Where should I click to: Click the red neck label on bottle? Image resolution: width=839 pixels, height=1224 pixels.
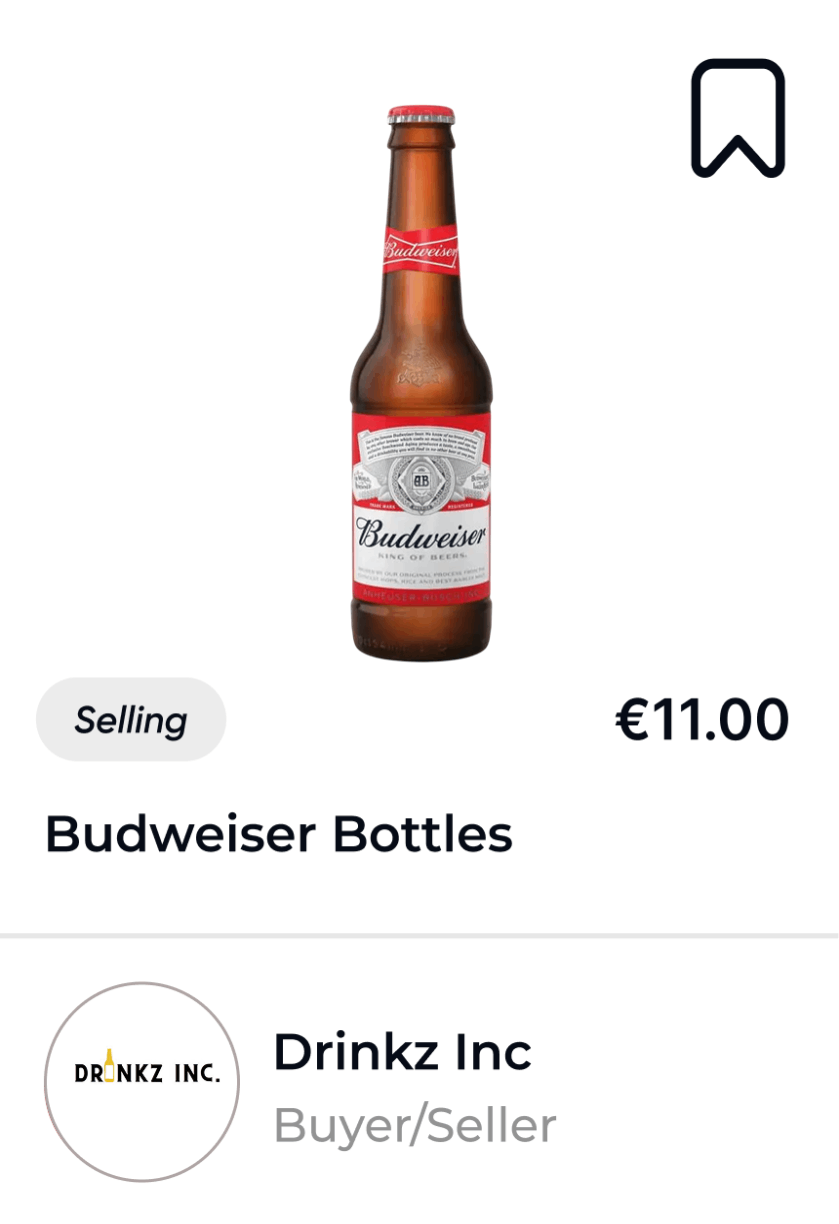pos(421,251)
